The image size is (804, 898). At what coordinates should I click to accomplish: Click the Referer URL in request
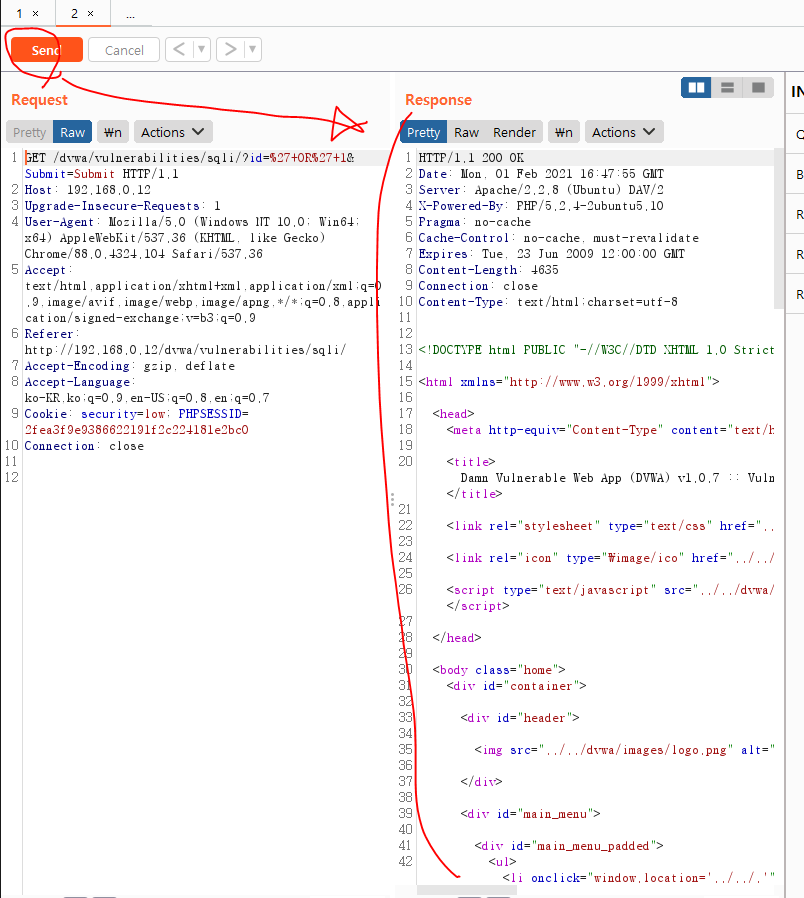[185, 349]
